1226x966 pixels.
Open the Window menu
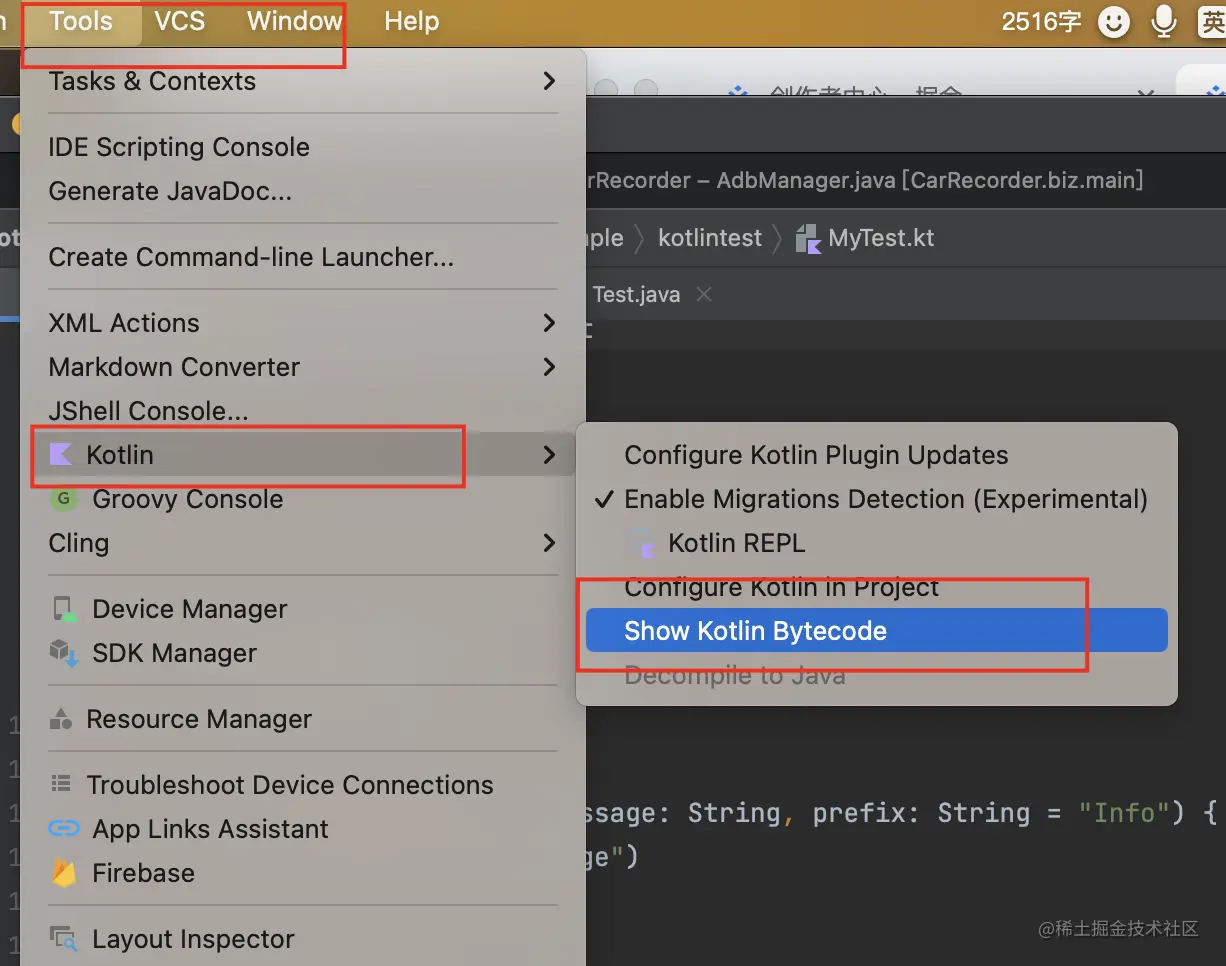click(295, 21)
